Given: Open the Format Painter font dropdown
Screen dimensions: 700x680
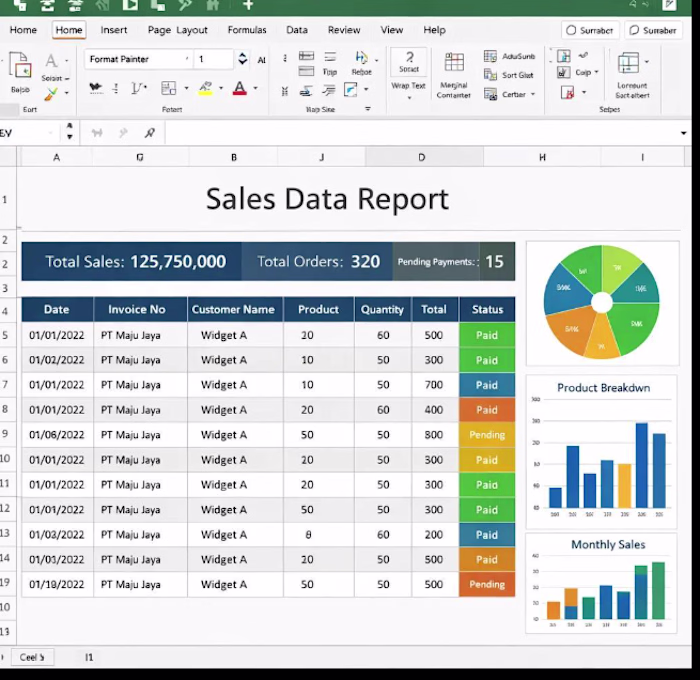Looking at the screenshot, I should tap(187, 58).
